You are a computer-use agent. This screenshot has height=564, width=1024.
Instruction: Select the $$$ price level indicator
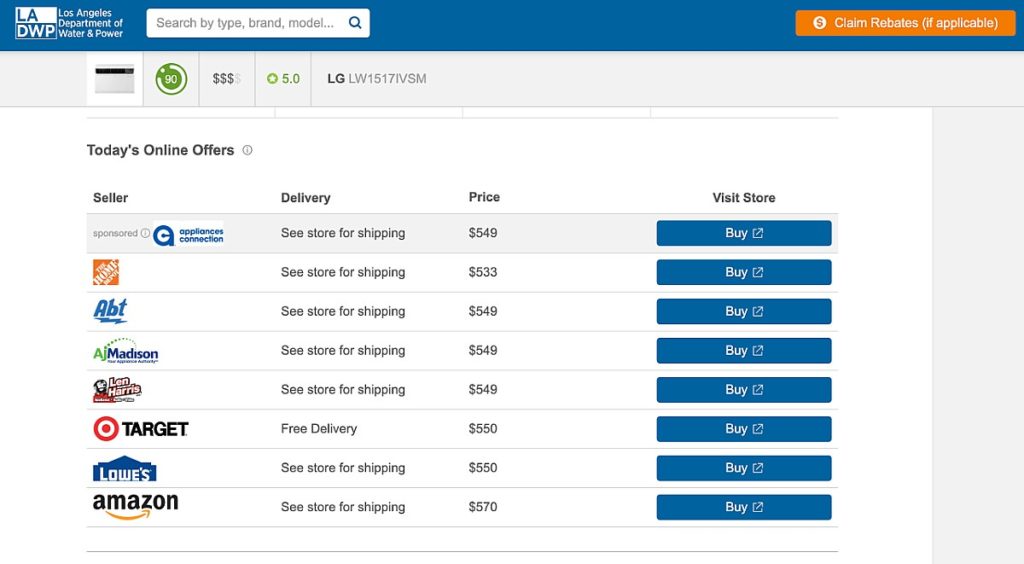(x=227, y=79)
